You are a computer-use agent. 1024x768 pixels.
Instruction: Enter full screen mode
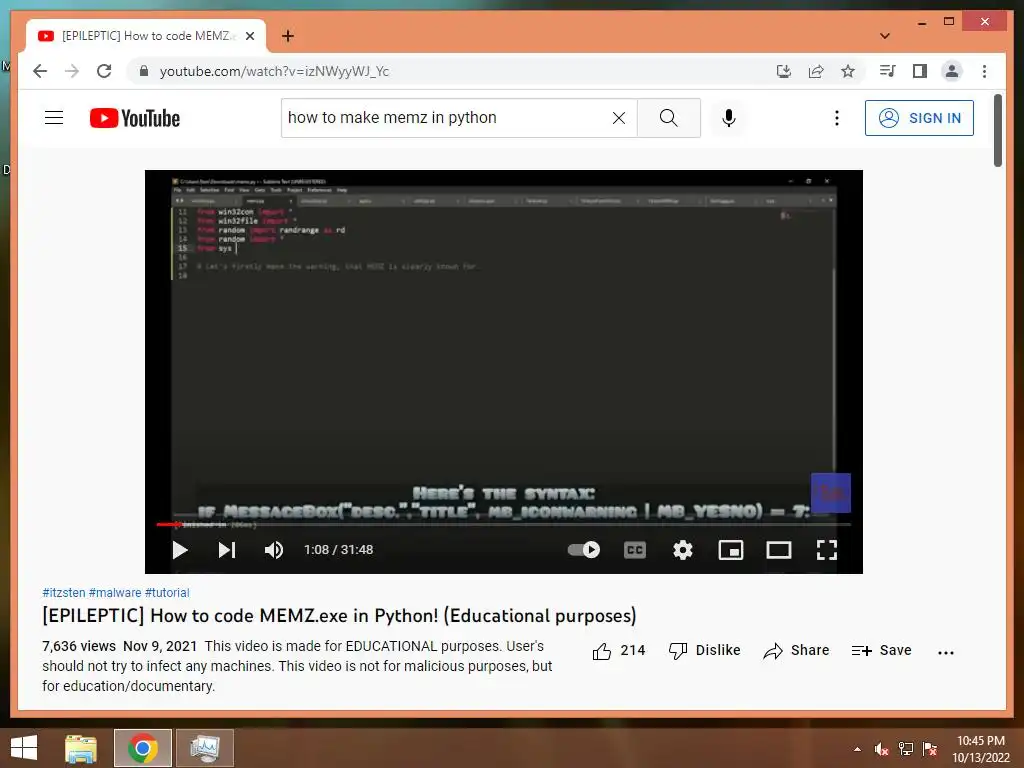pos(827,550)
